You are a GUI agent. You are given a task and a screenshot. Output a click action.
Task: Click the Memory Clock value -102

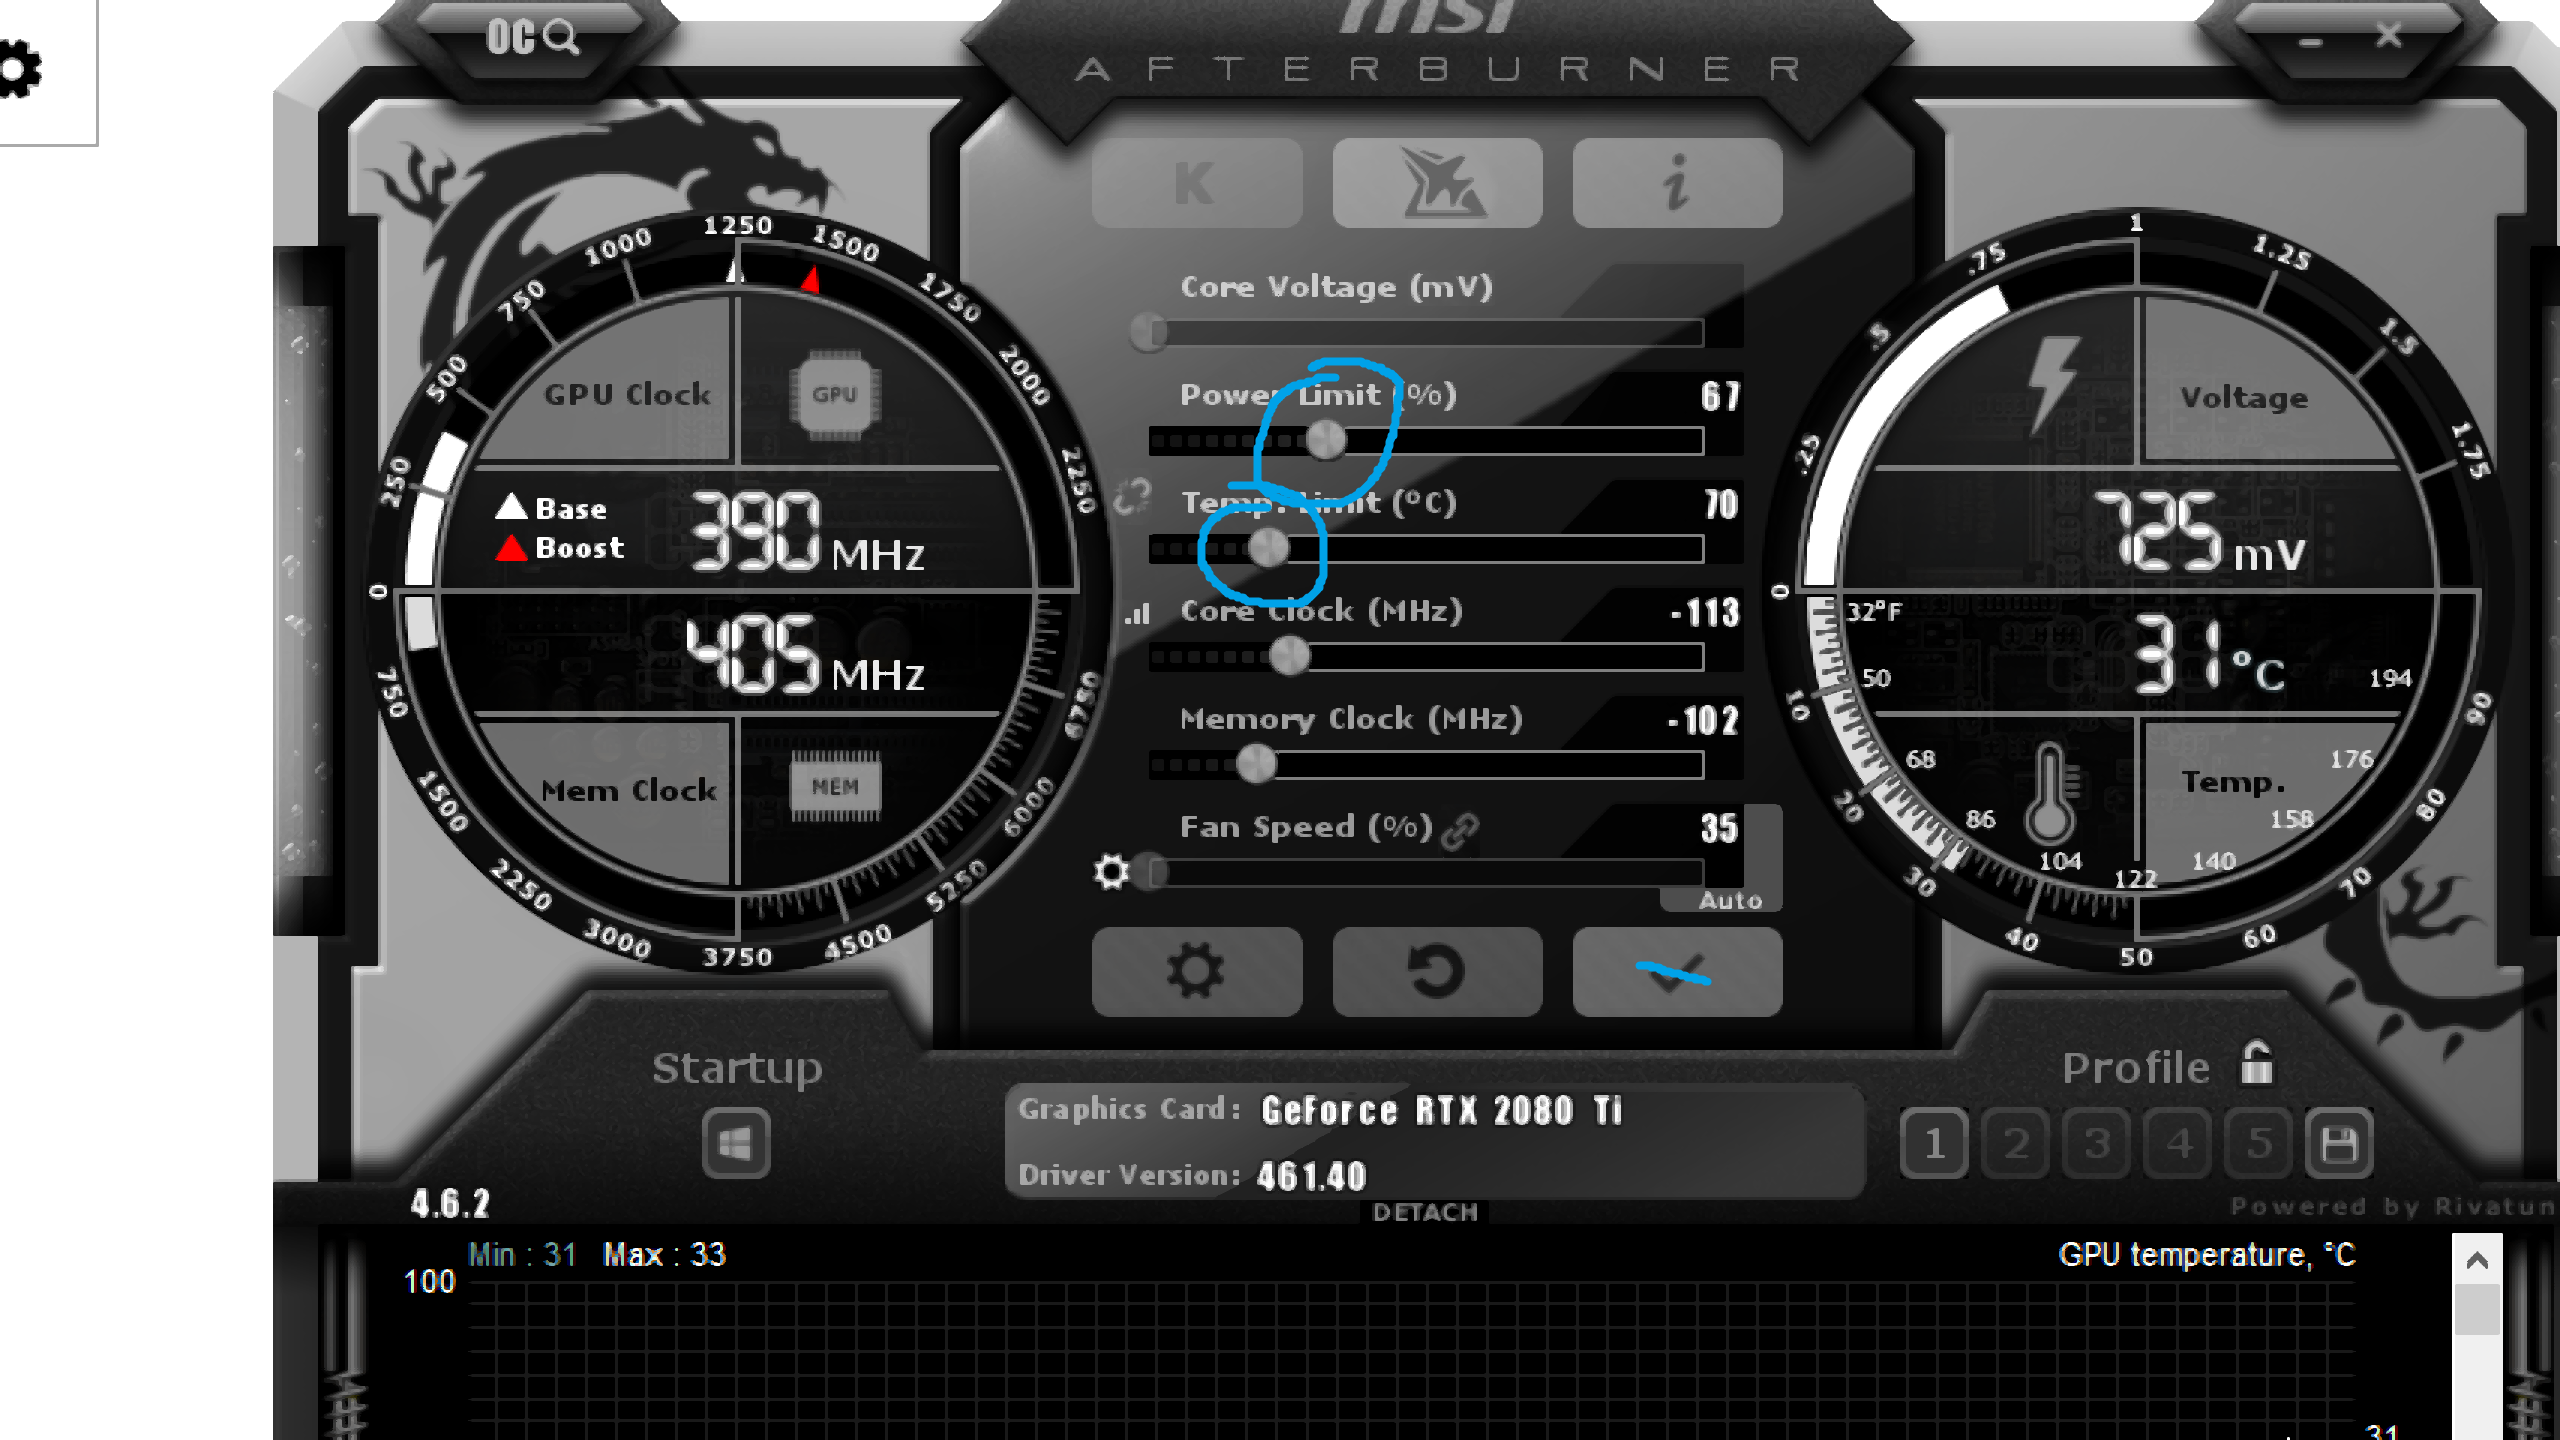coord(1704,721)
